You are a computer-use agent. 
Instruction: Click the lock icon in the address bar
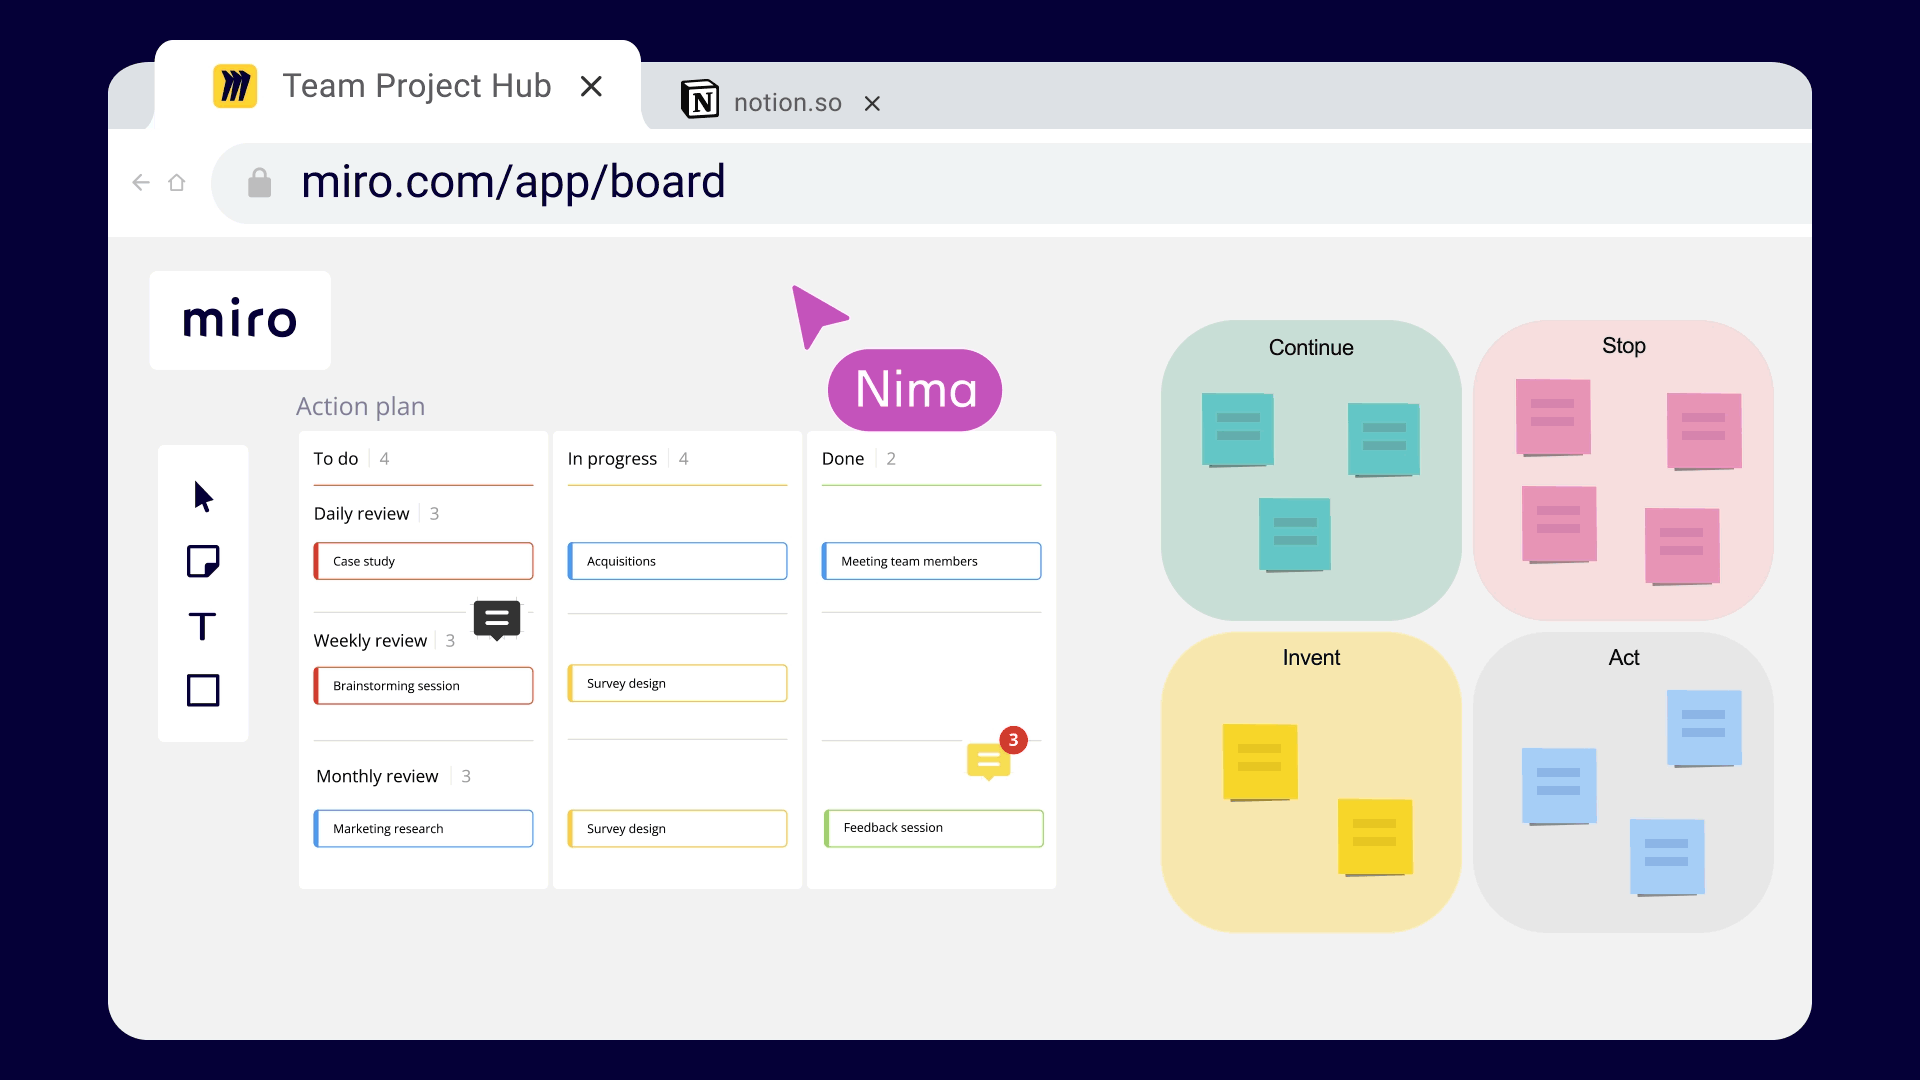259,182
